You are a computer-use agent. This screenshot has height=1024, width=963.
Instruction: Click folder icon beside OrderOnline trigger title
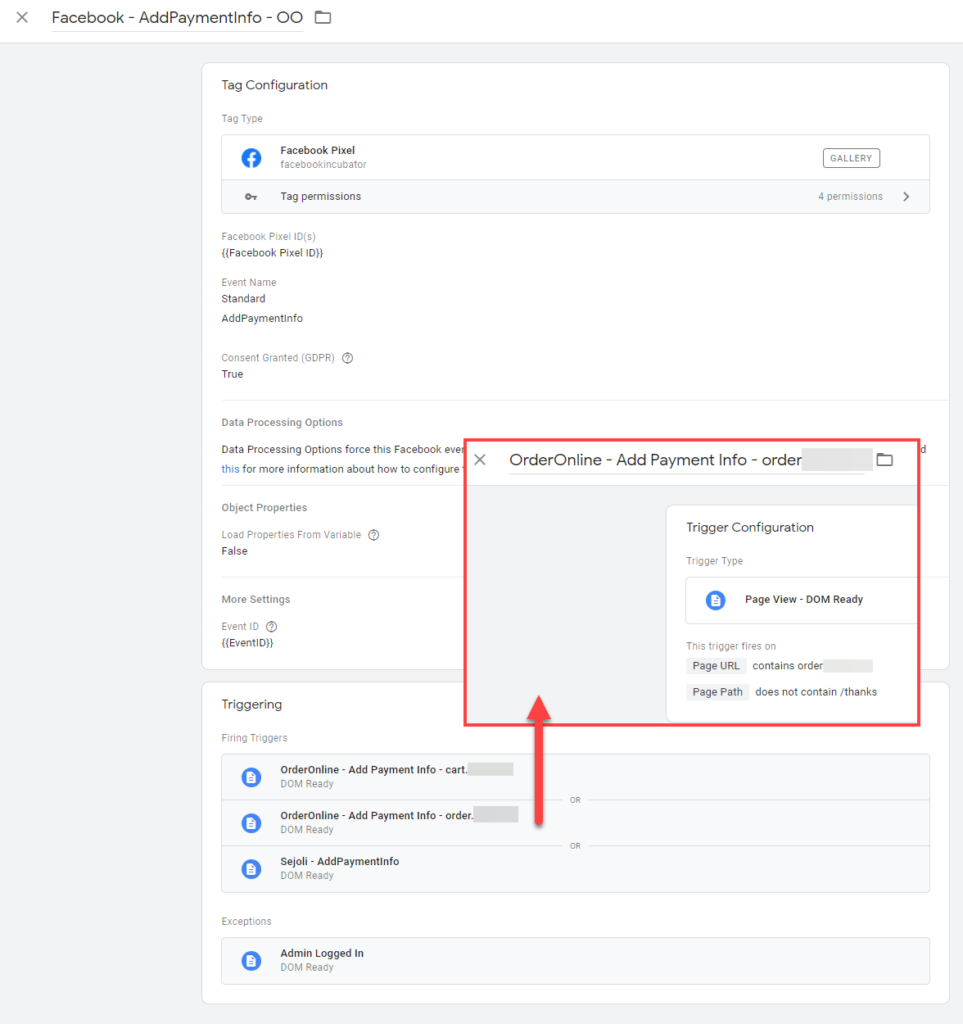coord(884,460)
